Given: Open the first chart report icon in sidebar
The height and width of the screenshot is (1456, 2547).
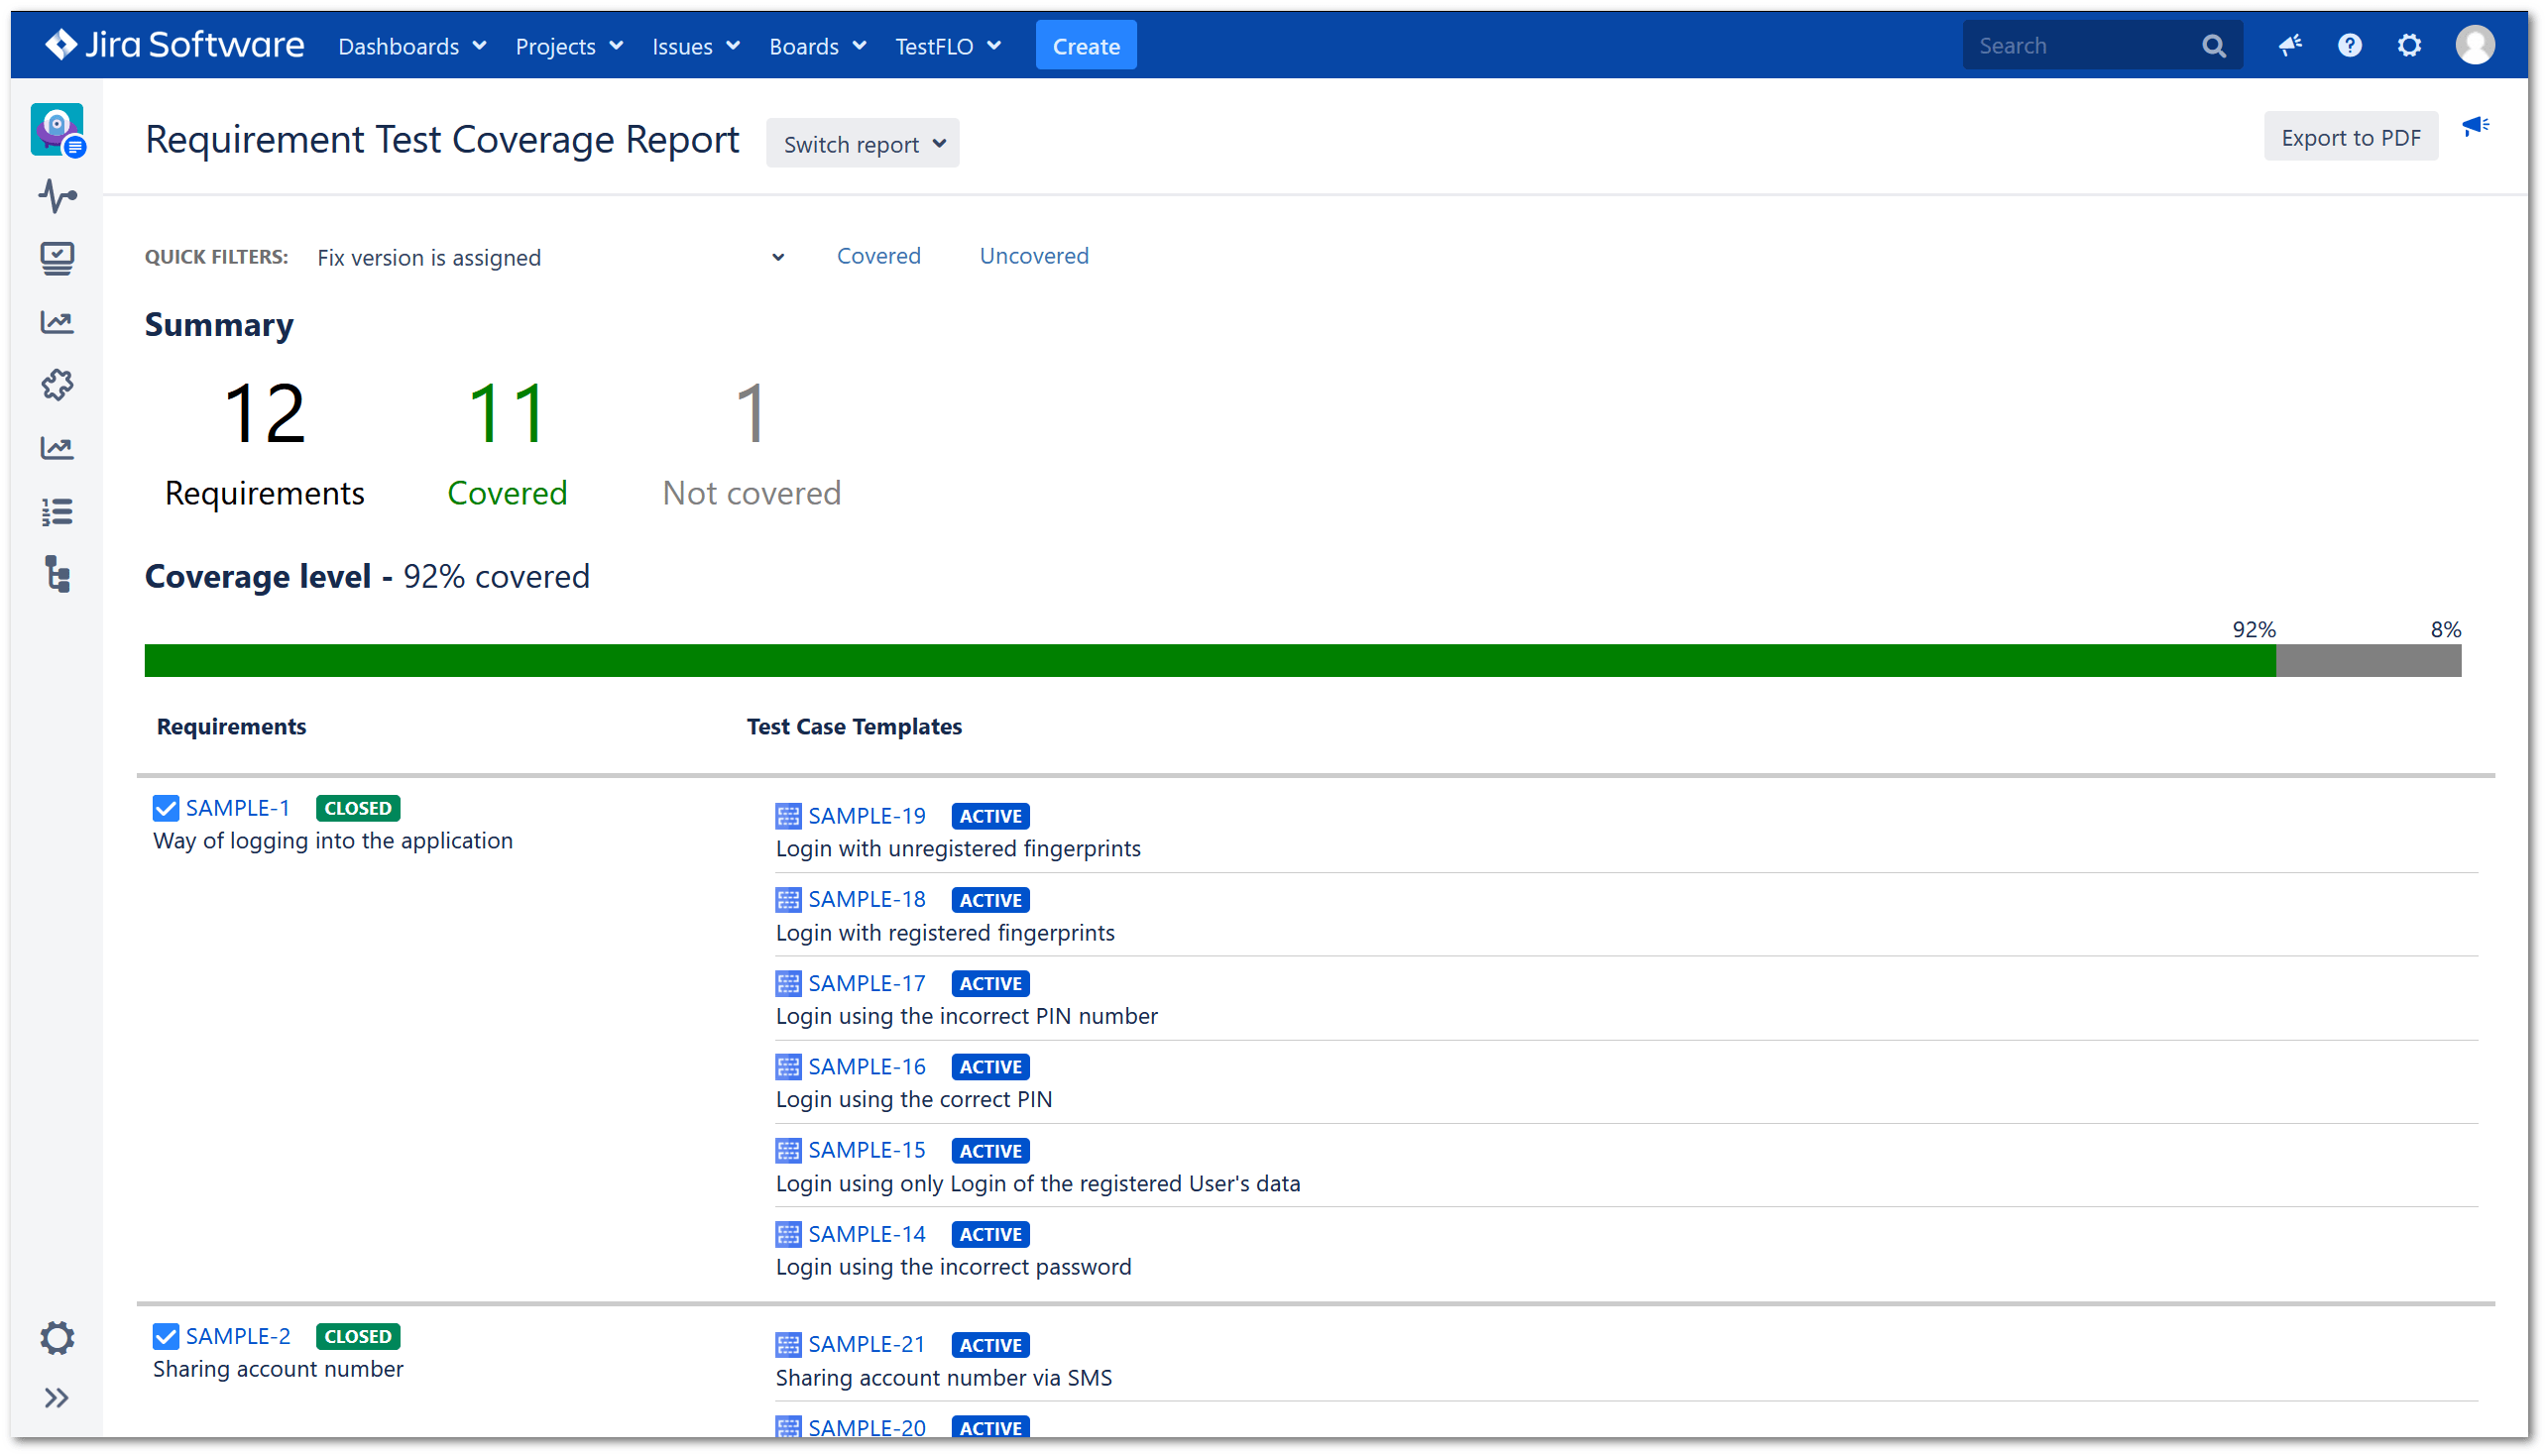Looking at the screenshot, I should click(x=57, y=322).
